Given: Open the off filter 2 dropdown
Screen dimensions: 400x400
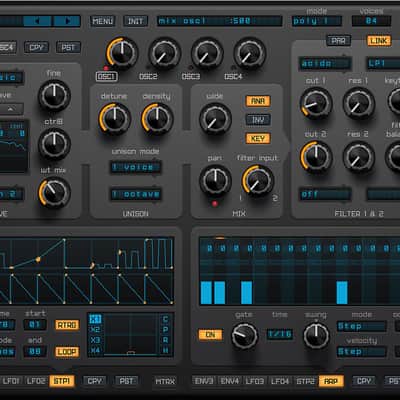Looking at the screenshot, I should 325,194.
